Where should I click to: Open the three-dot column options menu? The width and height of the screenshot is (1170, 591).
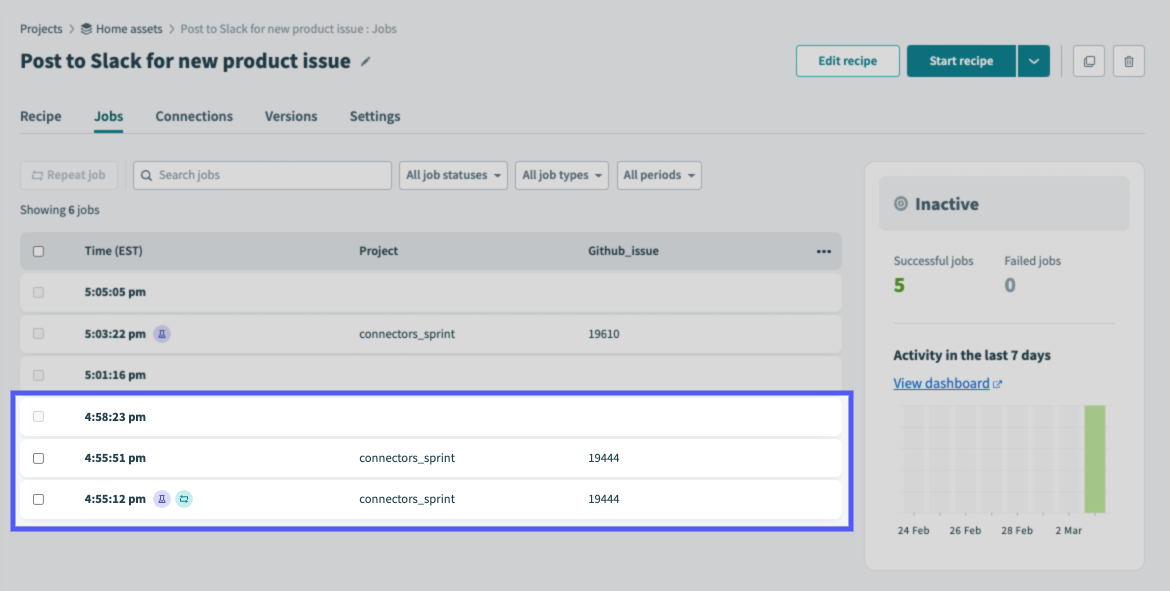click(823, 252)
